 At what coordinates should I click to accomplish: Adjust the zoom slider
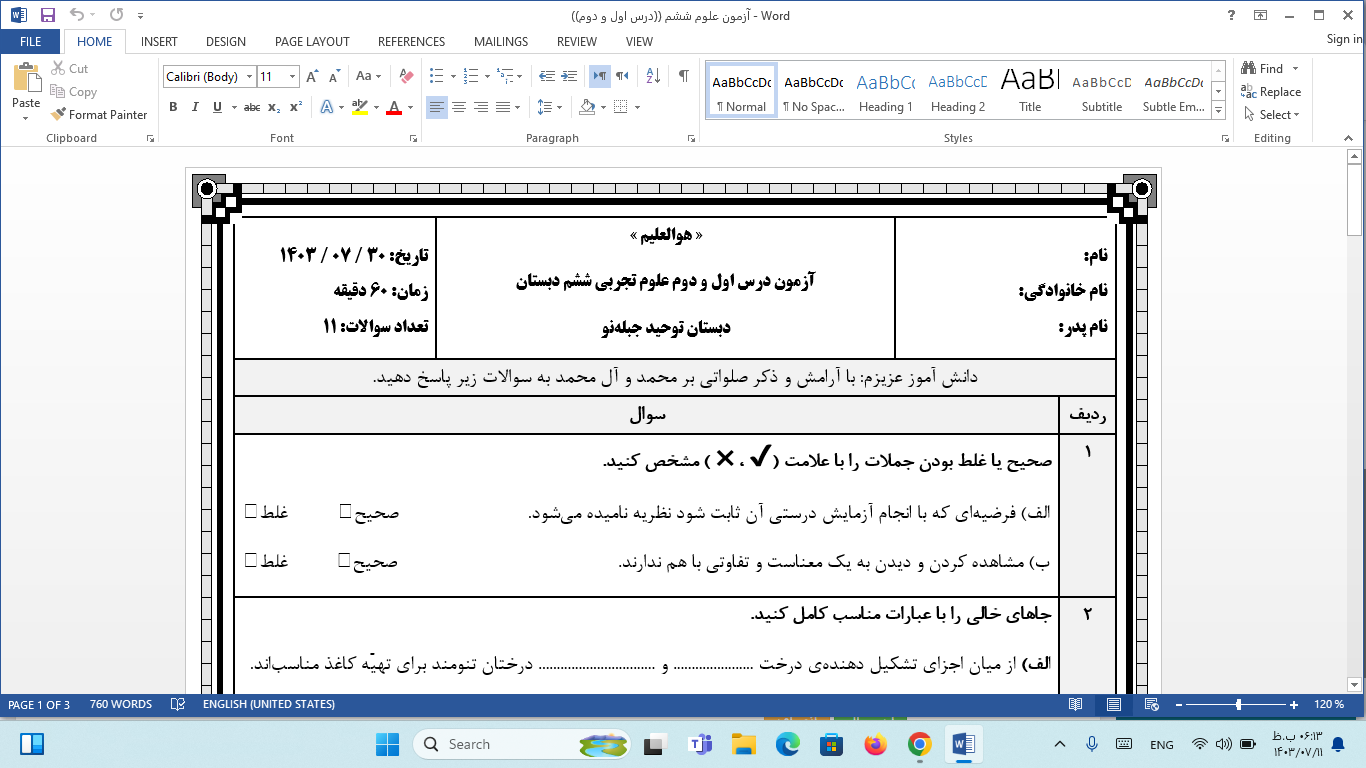[1239, 705]
